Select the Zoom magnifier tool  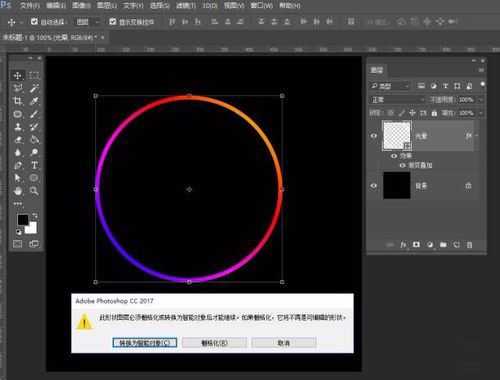tap(34, 191)
